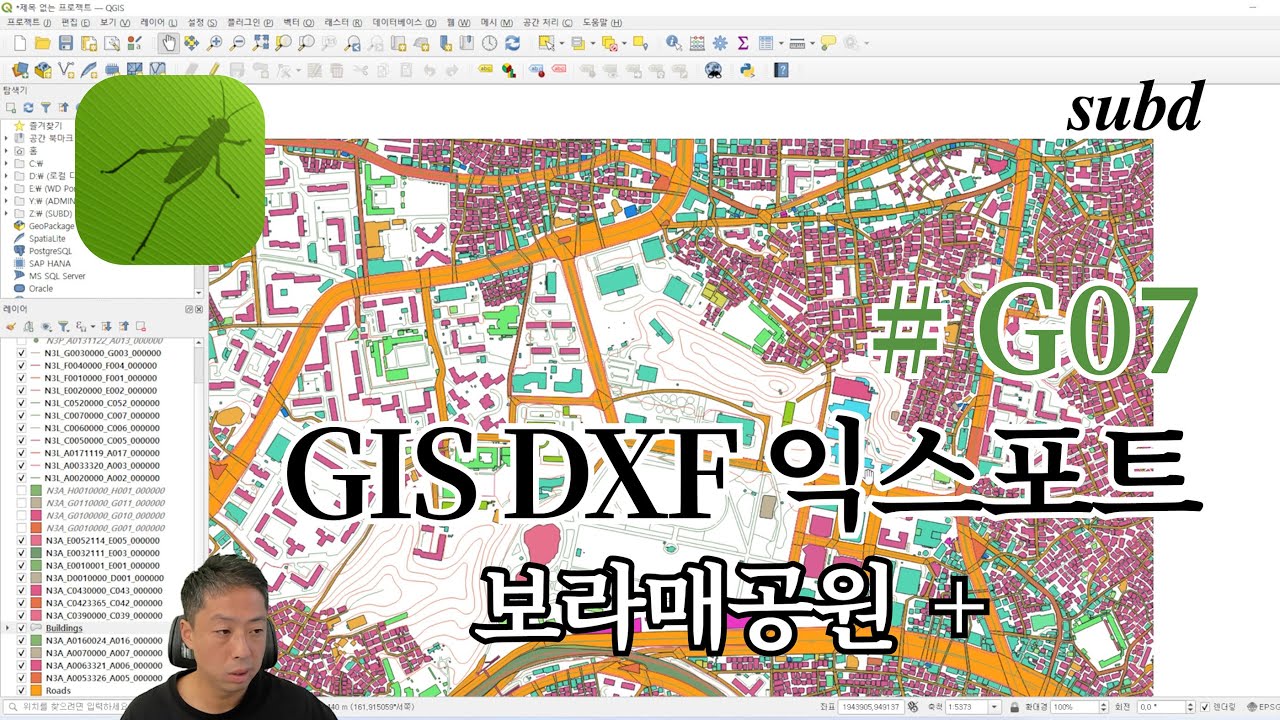Click the Layer Labeling Options abc icon

(486, 70)
